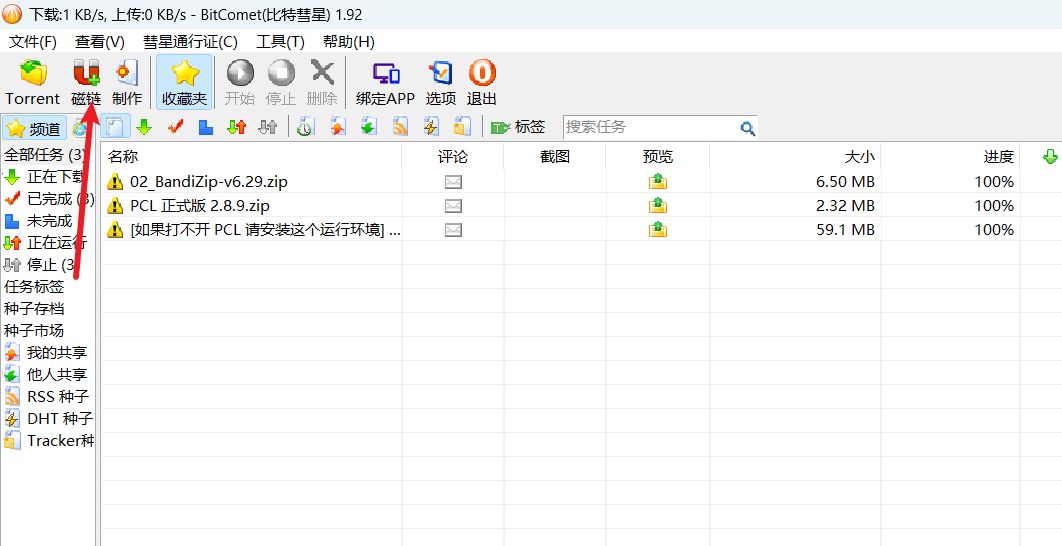
Task: Filter stopped tasks via grey arrows icon
Action: tap(268, 127)
